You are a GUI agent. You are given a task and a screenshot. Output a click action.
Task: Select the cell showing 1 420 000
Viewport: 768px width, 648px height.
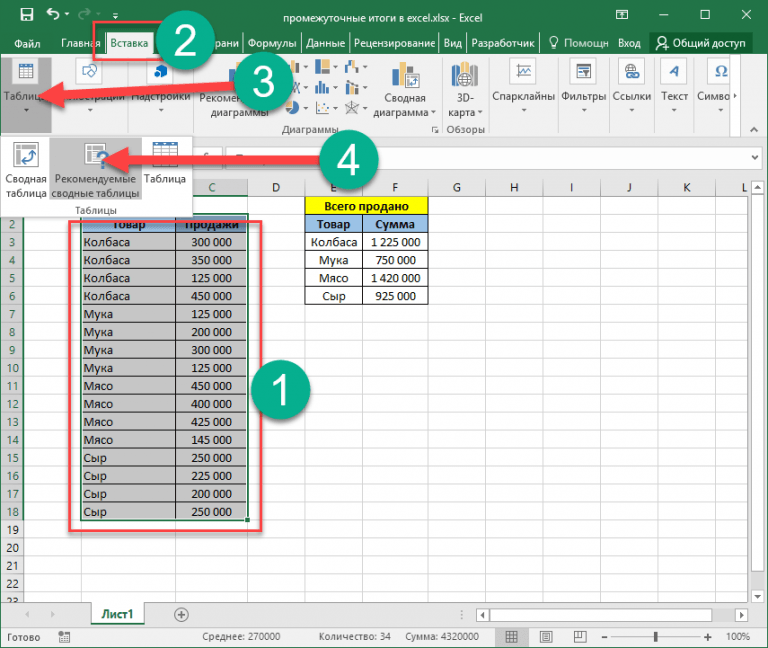[395, 278]
